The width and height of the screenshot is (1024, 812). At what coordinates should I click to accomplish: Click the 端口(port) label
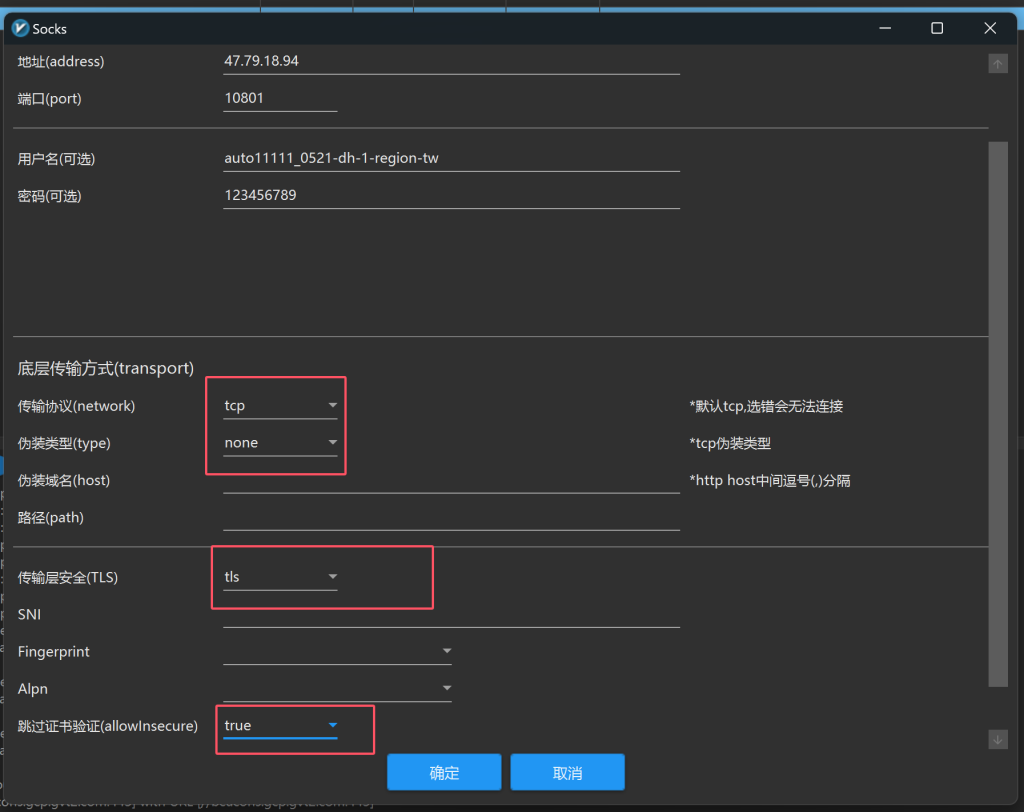[50, 99]
